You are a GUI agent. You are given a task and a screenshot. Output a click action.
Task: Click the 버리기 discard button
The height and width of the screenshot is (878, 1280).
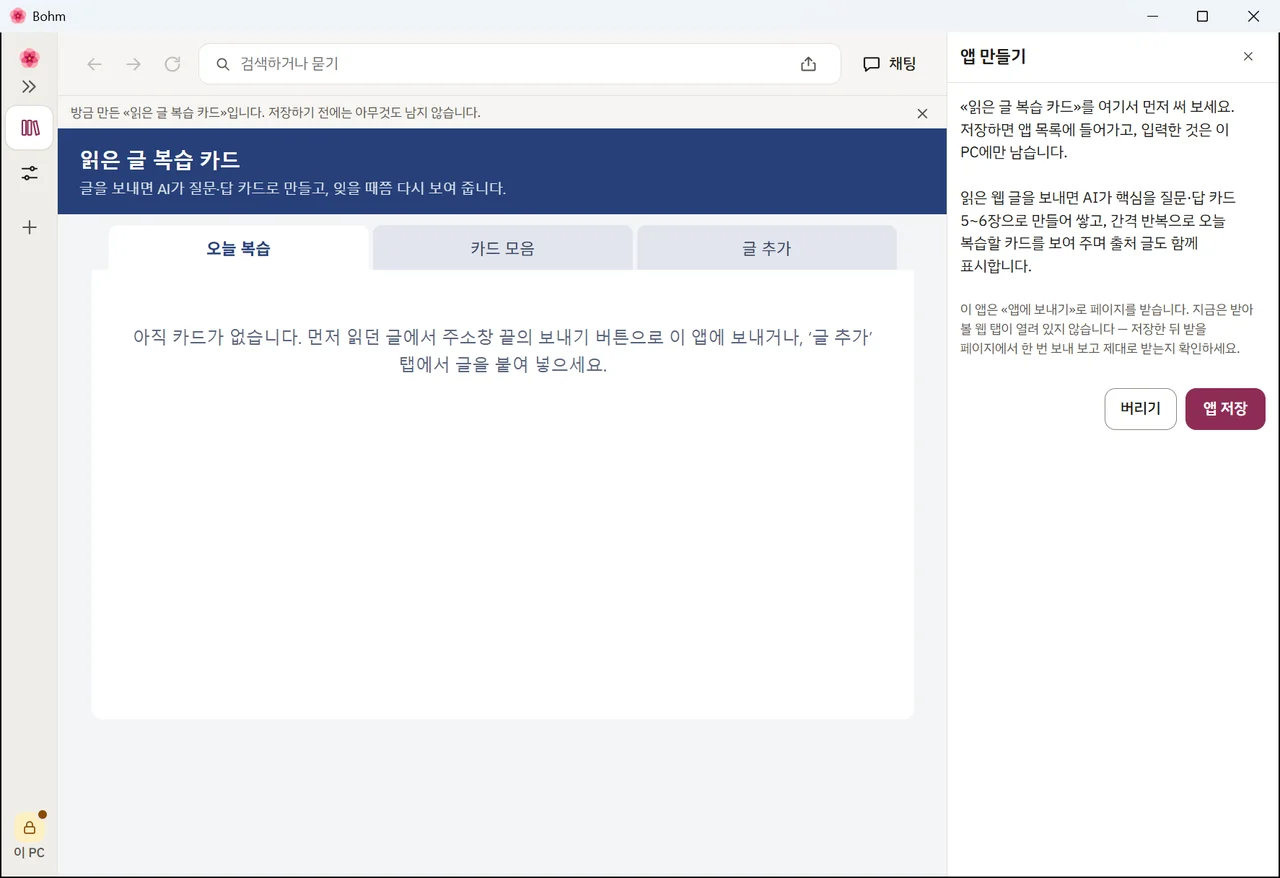tap(1140, 409)
